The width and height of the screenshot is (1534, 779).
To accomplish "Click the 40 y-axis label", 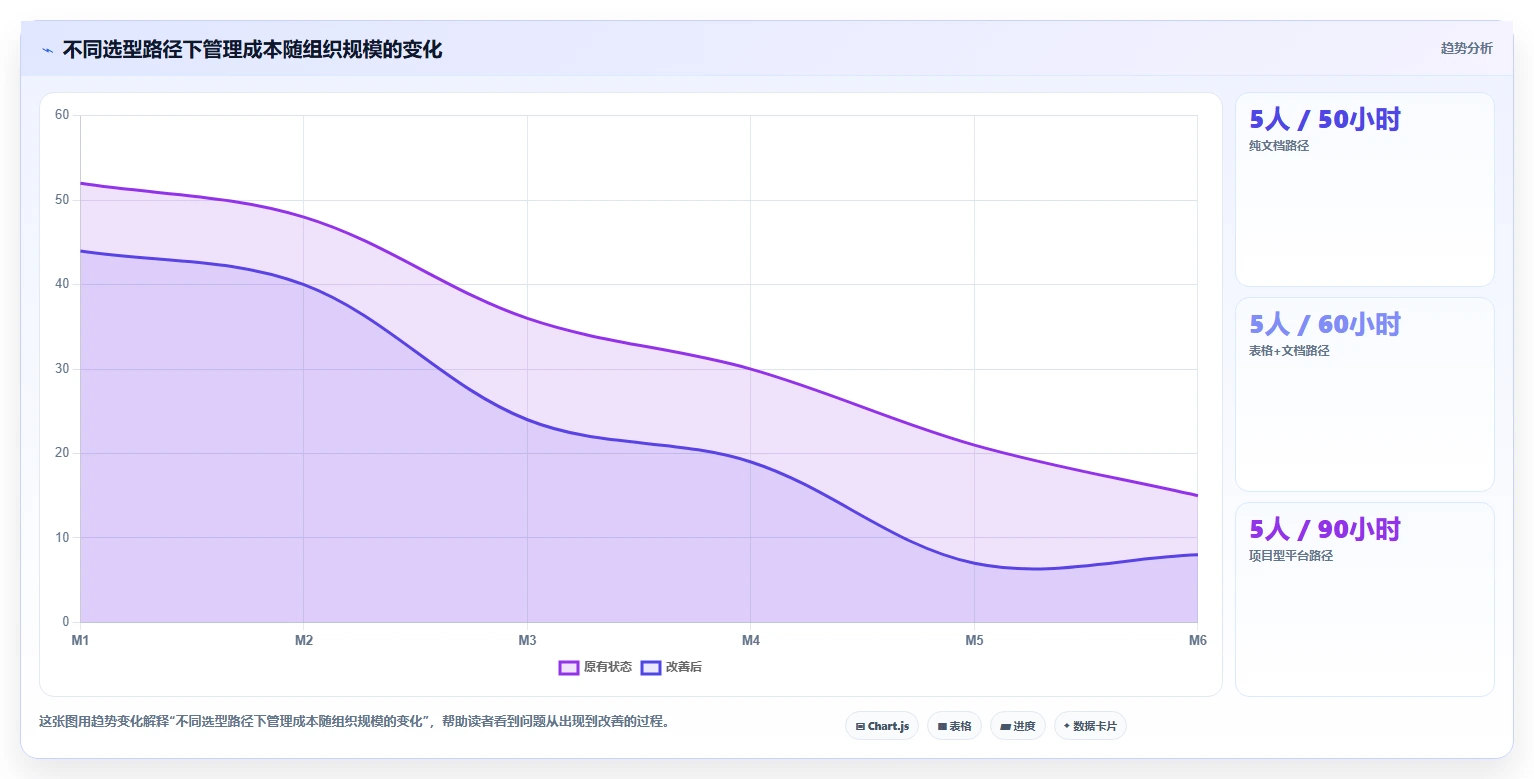I will click(62, 284).
